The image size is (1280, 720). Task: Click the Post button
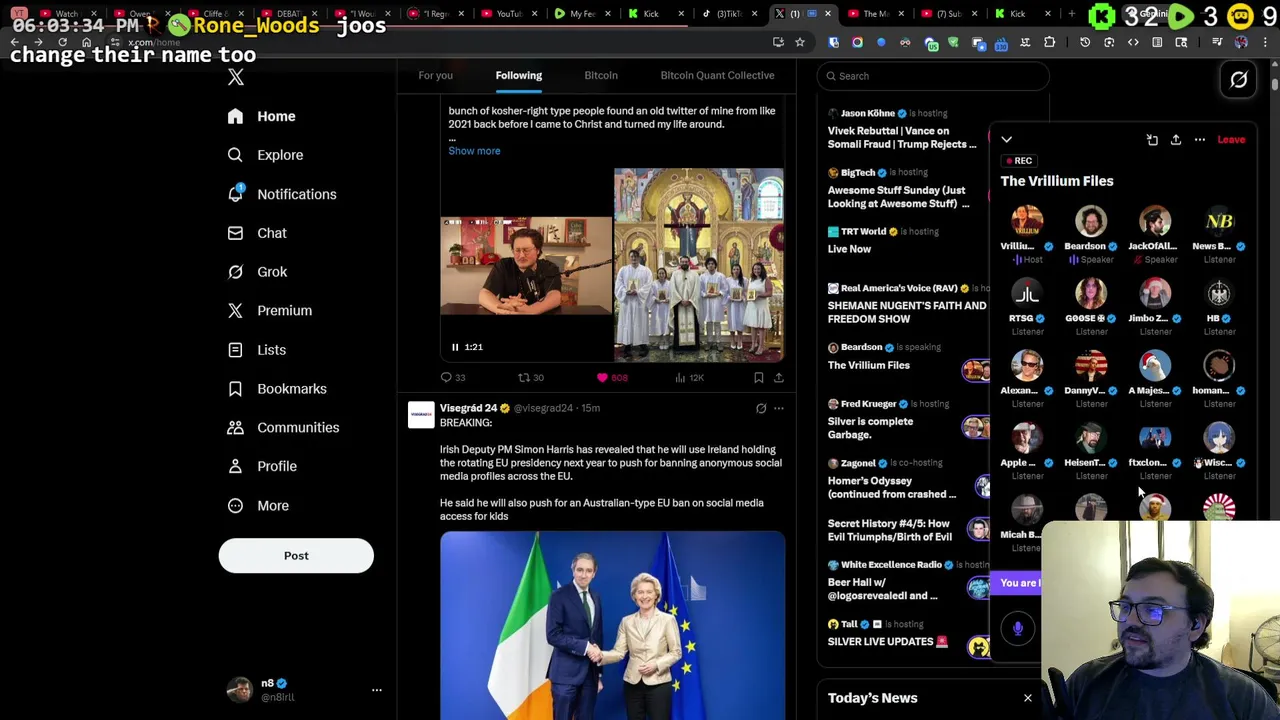click(x=296, y=555)
